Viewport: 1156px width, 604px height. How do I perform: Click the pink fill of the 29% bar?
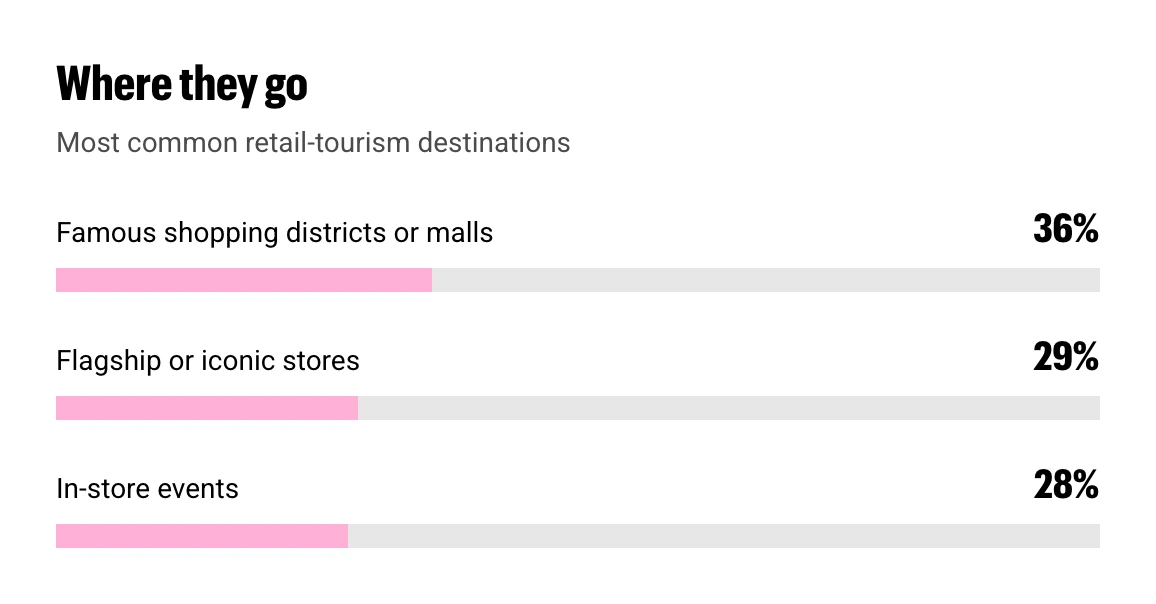point(207,408)
